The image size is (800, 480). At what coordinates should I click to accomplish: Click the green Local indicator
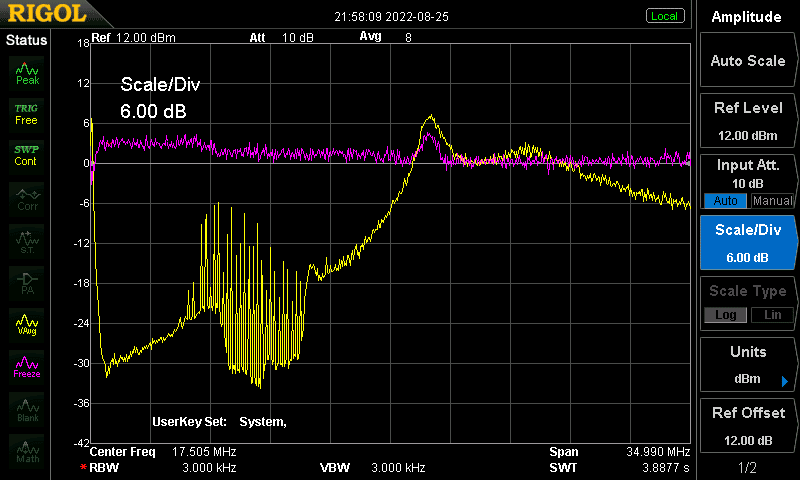click(665, 16)
